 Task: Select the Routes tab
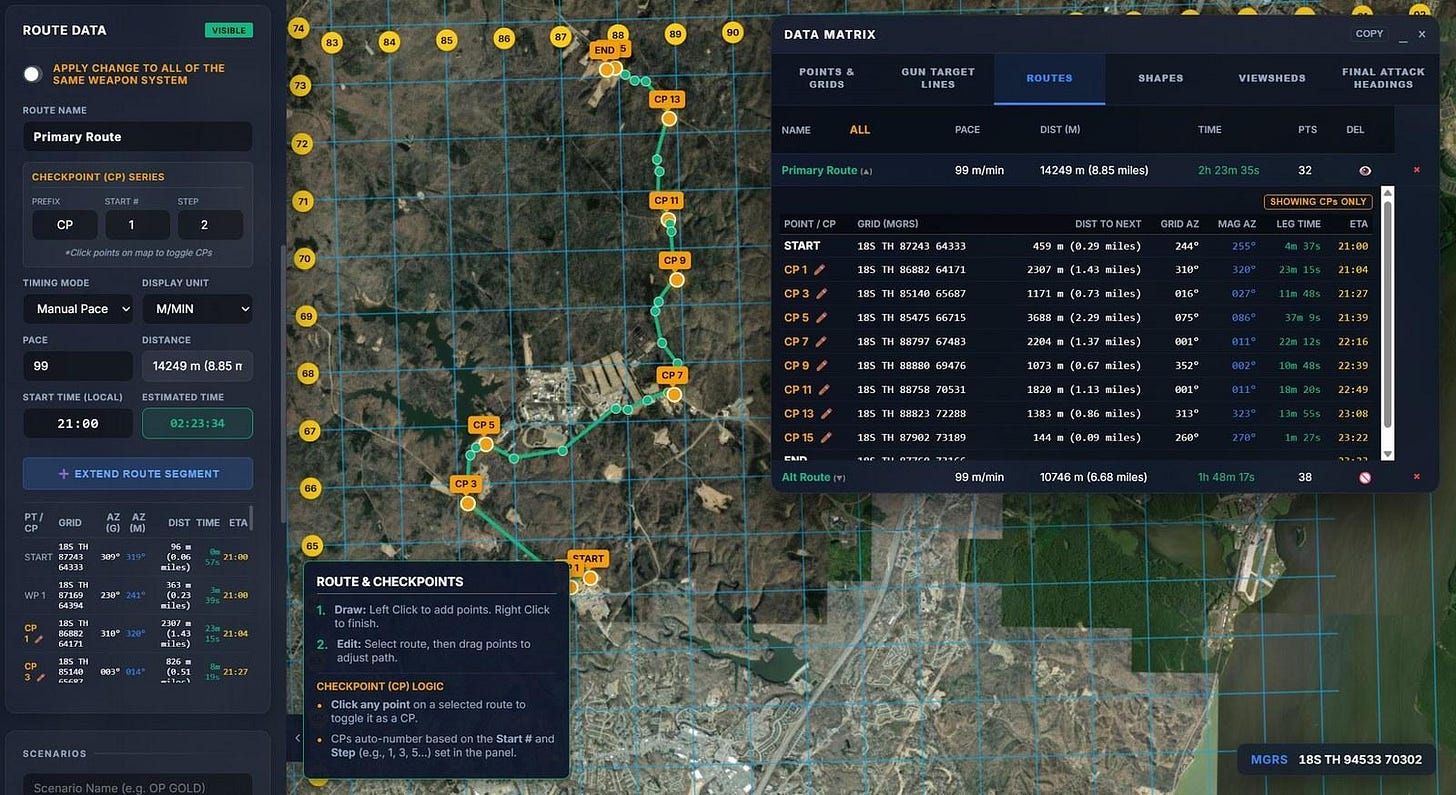click(1049, 78)
